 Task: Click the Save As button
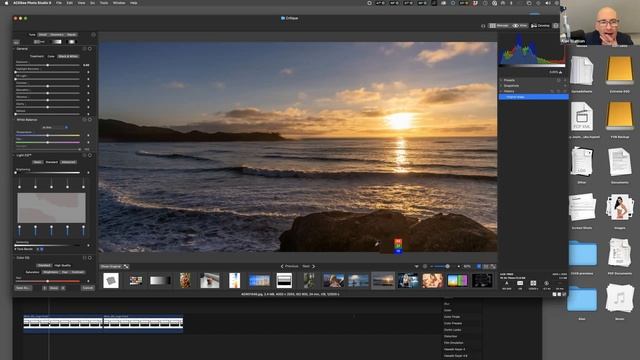pyautogui.click(x=23, y=288)
